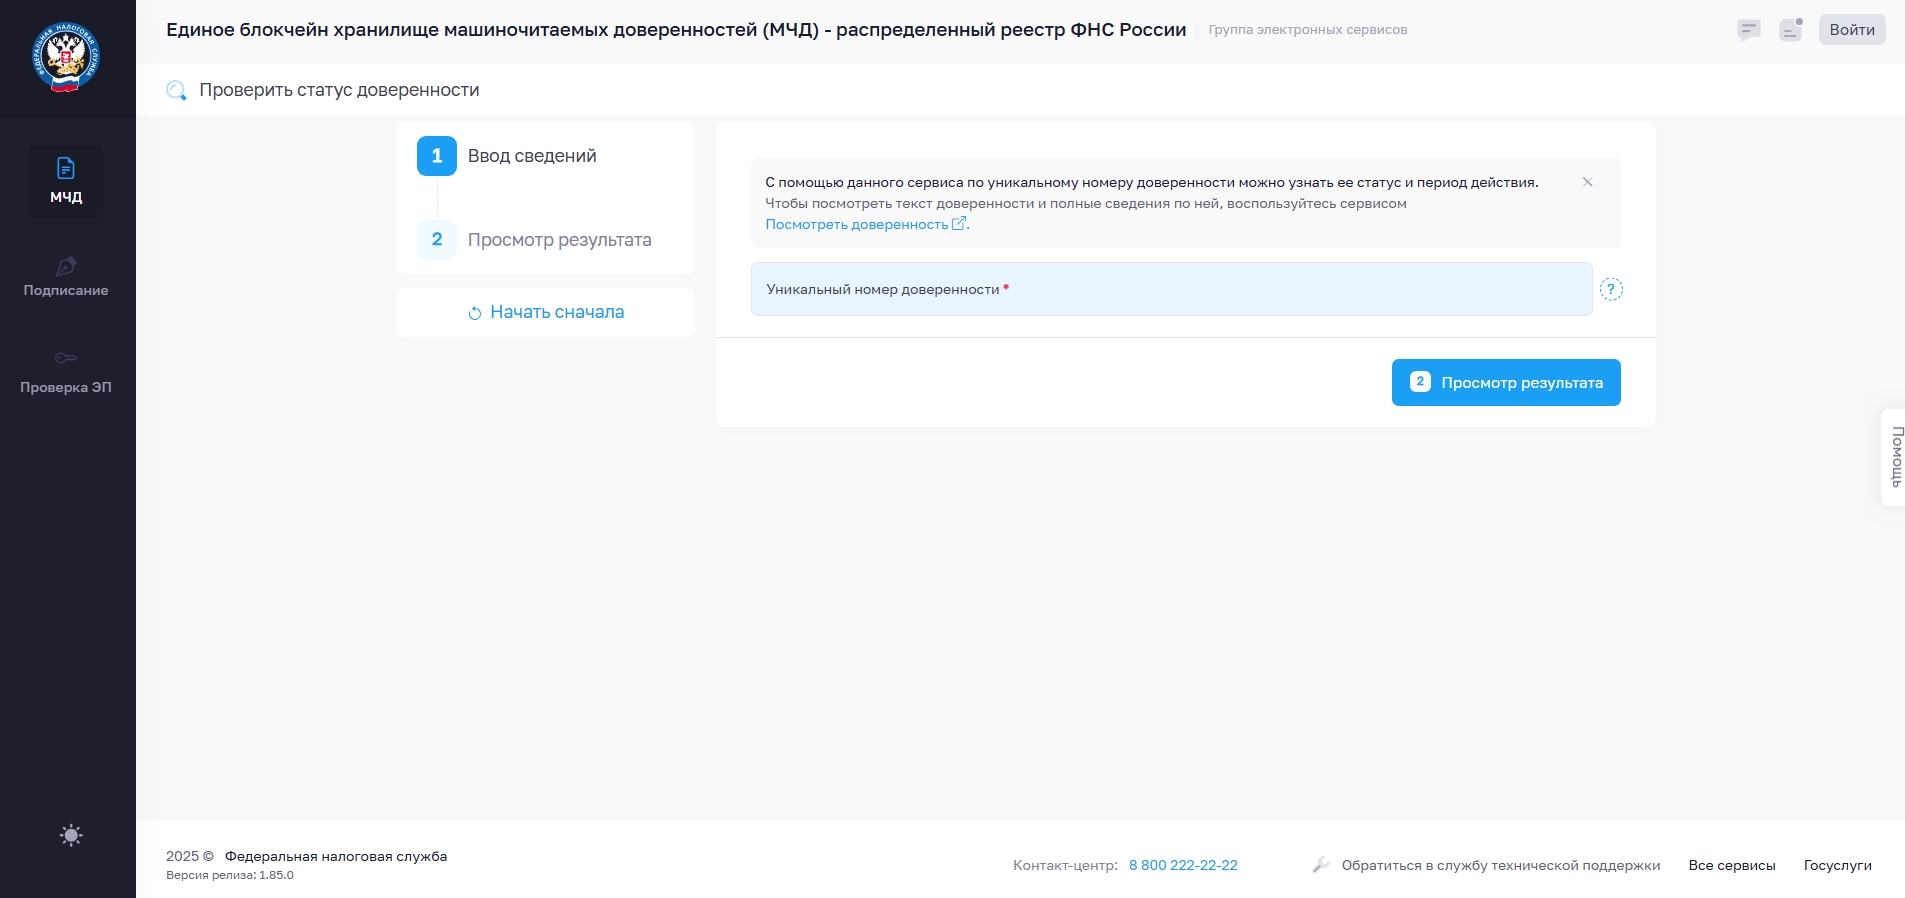Dismiss the info banner with X
Screen dimensions: 1905x898
(1587, 182)
